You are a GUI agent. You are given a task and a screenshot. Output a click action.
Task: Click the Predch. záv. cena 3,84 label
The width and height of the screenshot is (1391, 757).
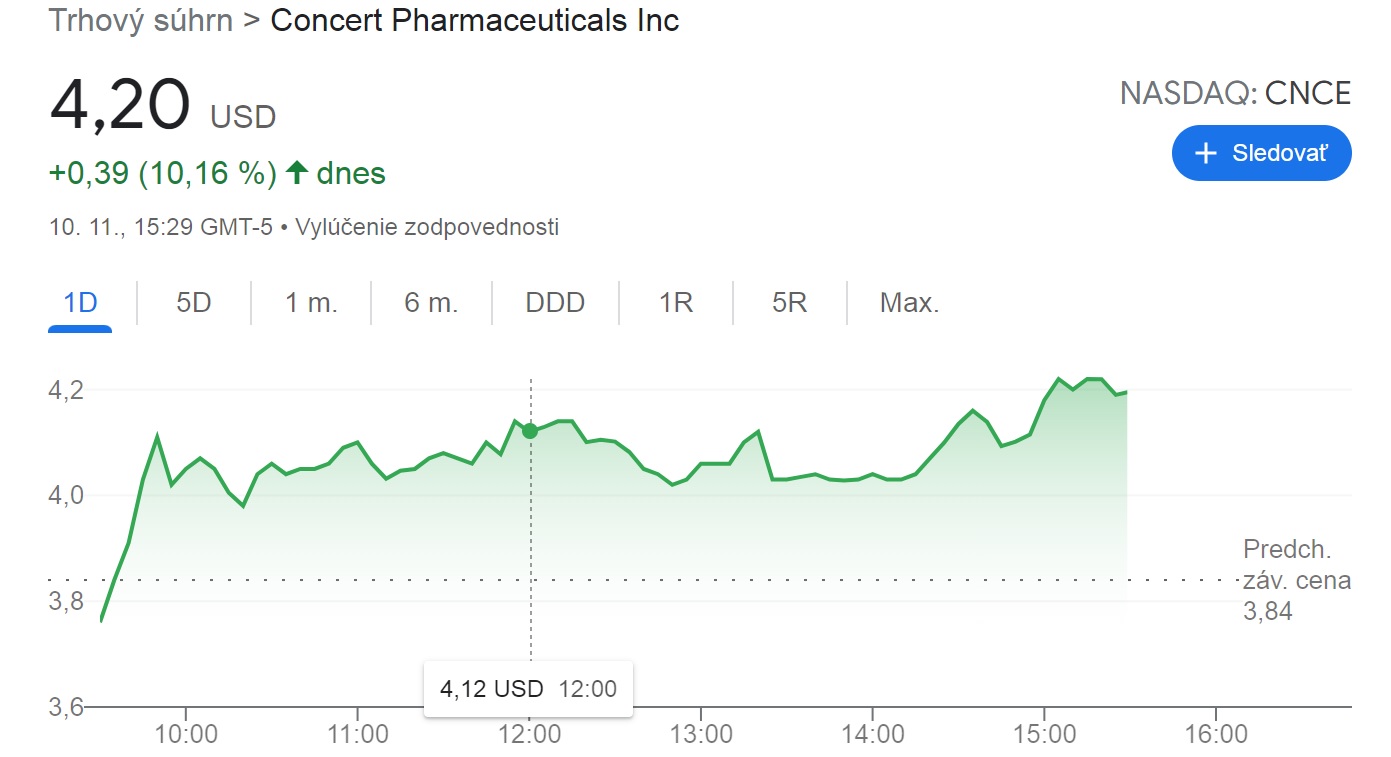point(1296,580)
